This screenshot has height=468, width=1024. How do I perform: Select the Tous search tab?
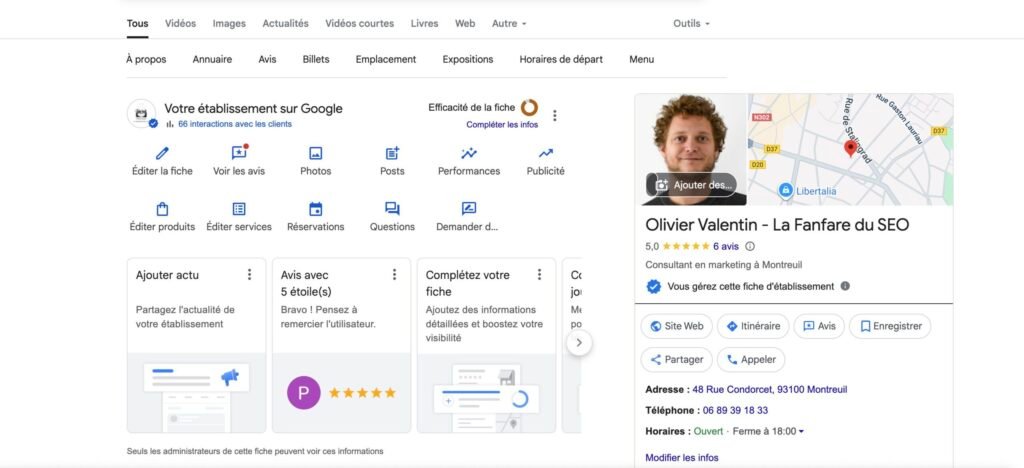(137, 23)
